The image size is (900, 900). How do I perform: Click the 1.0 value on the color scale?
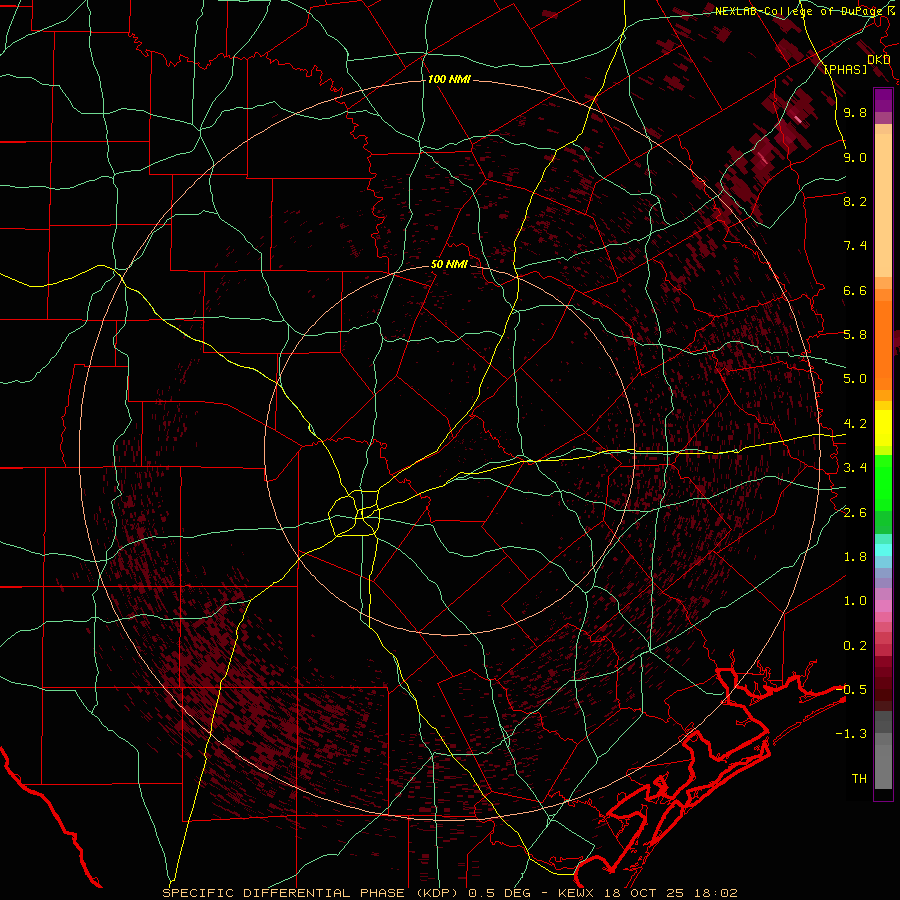(x=855, y=601)
